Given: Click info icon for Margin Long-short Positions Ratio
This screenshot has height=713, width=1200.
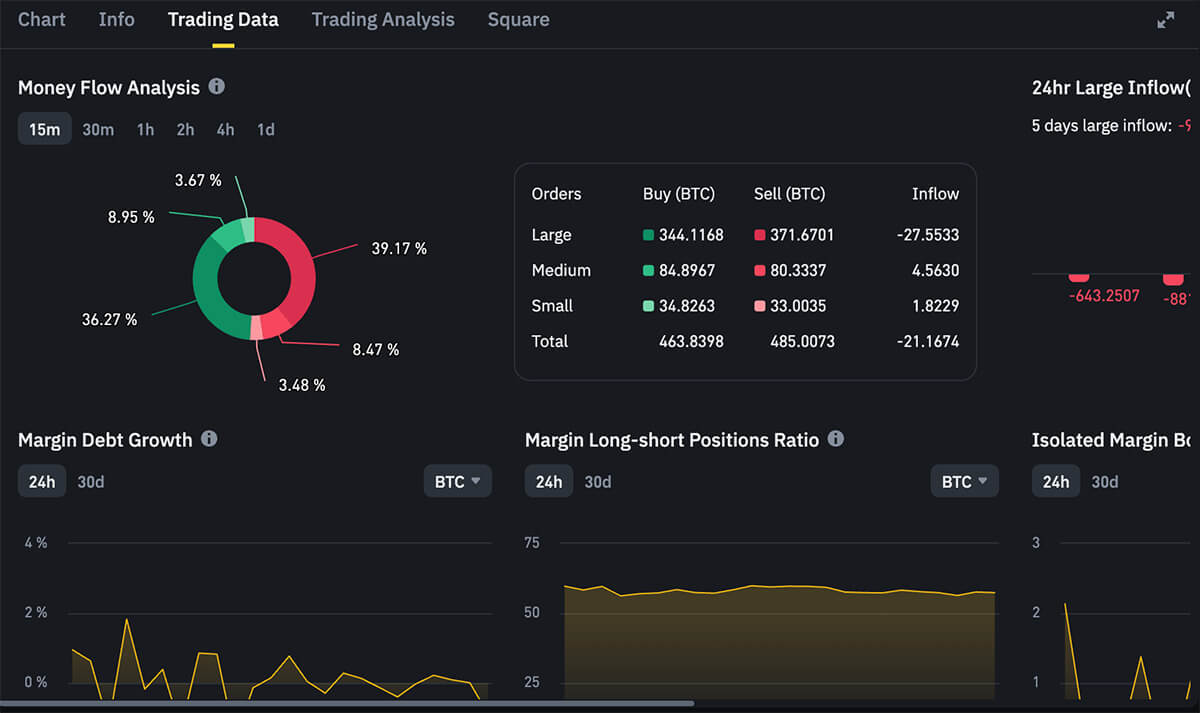Looking at the screenshot, I should click(x=836, y=439).
